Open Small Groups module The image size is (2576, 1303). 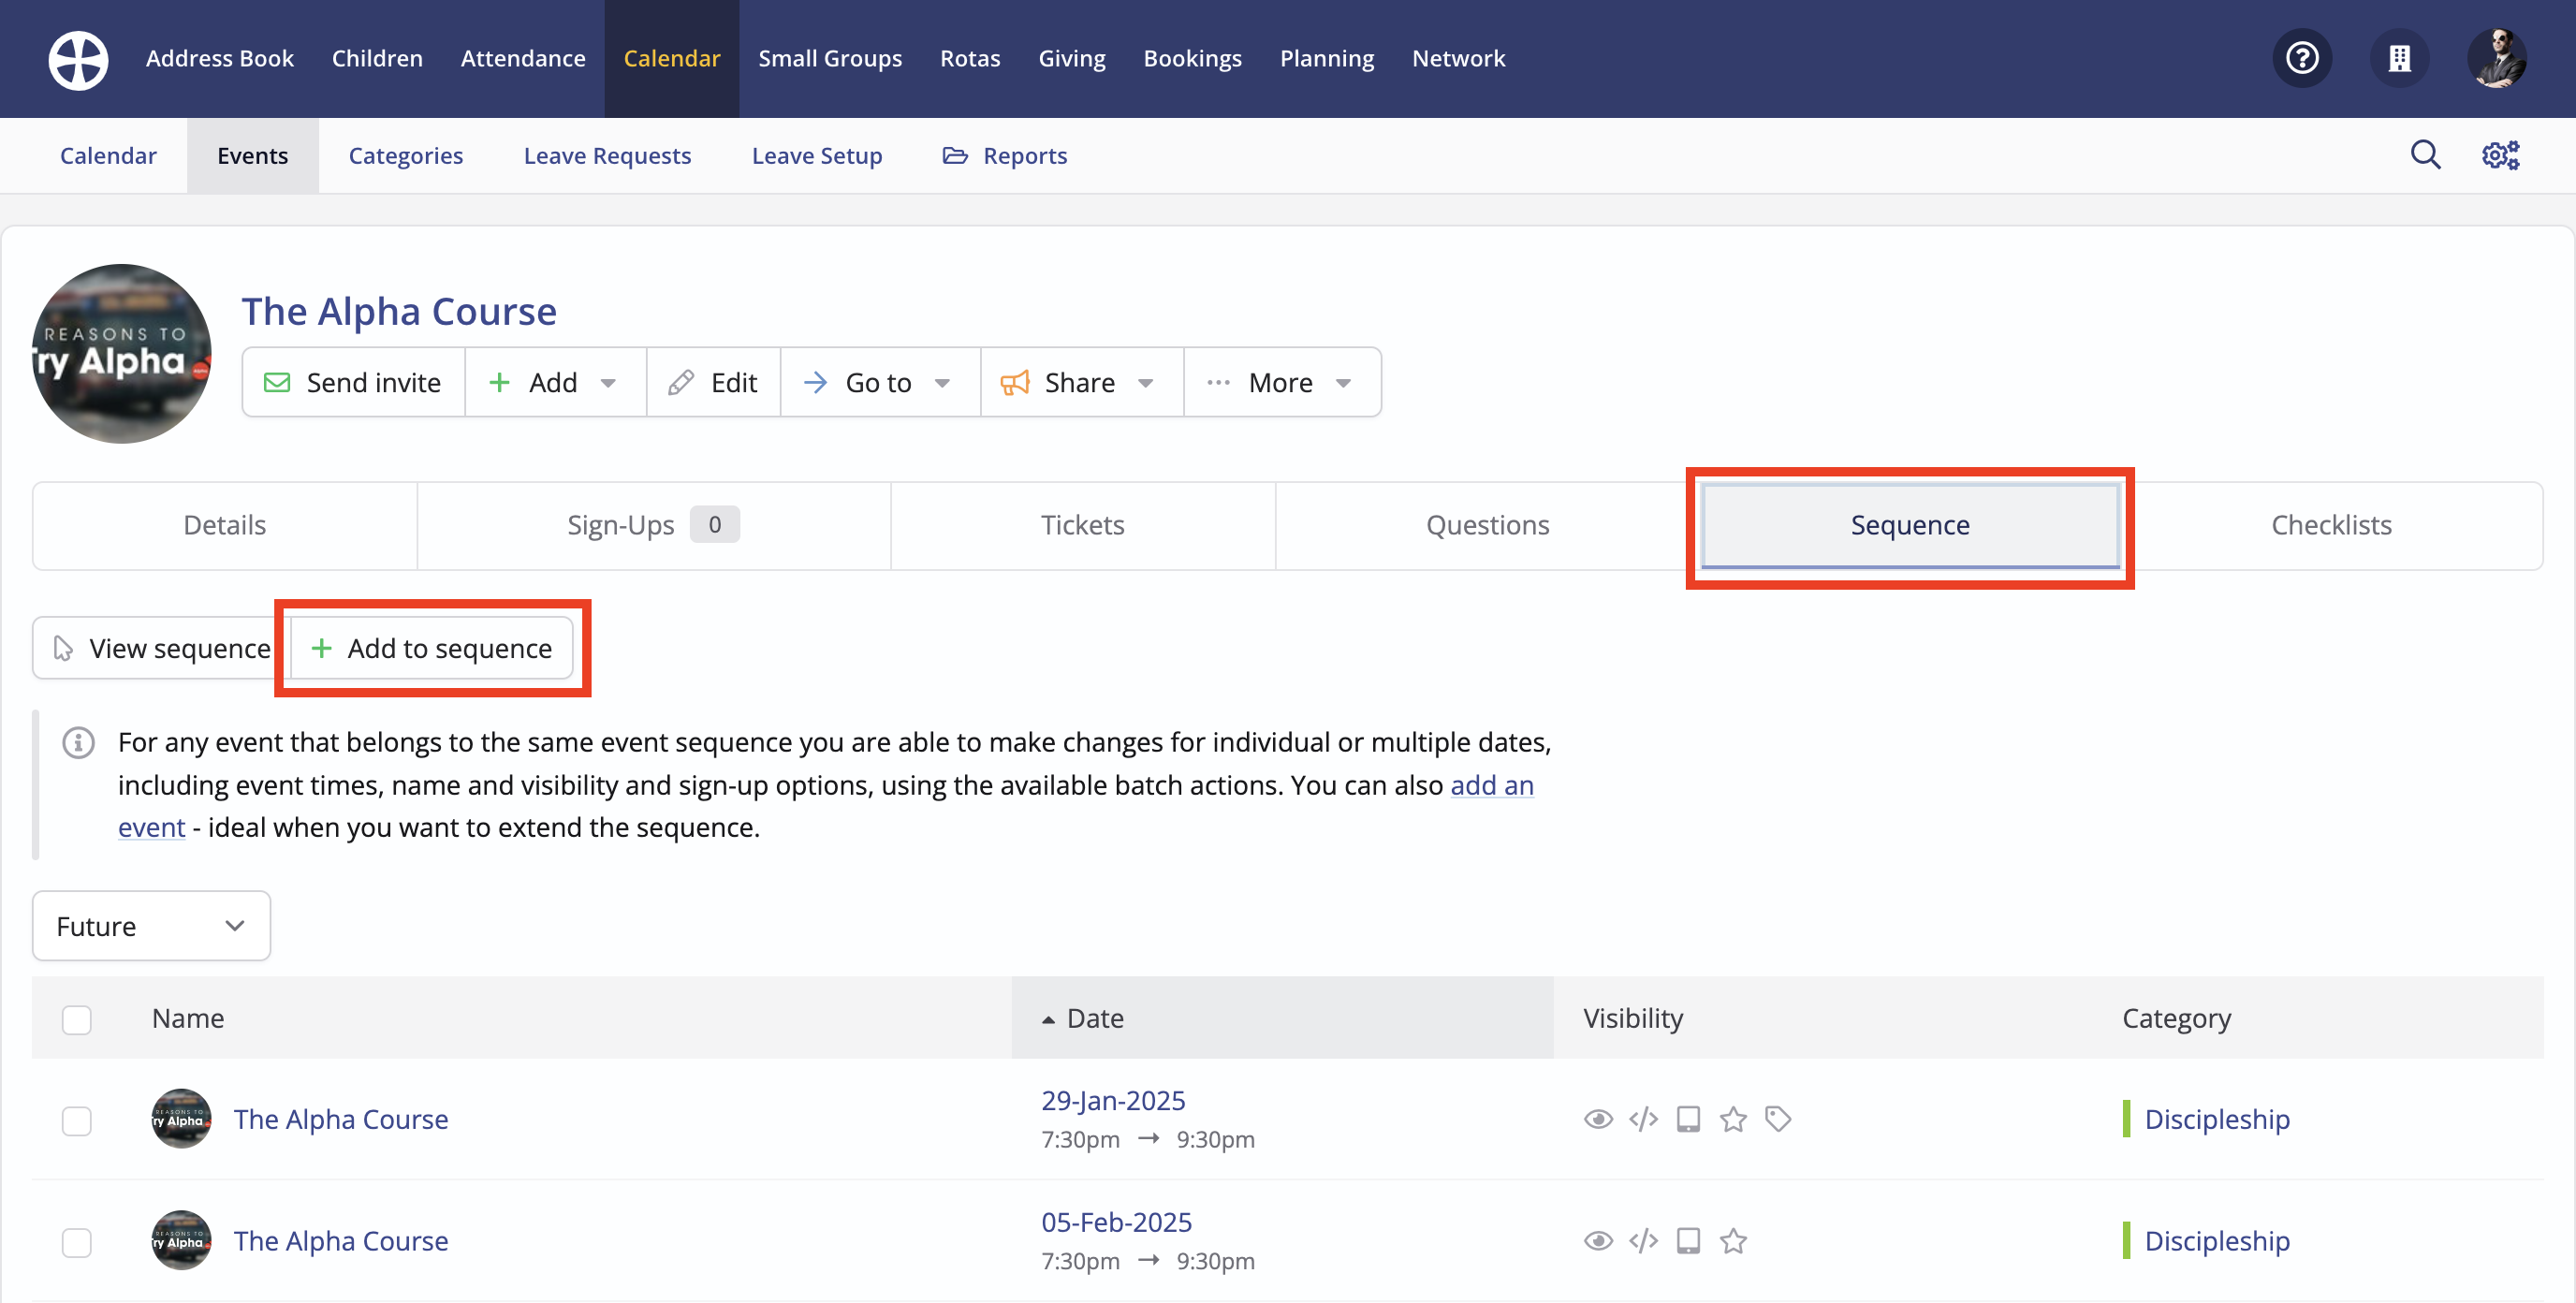pyautogui.click(x=830, y=58)
